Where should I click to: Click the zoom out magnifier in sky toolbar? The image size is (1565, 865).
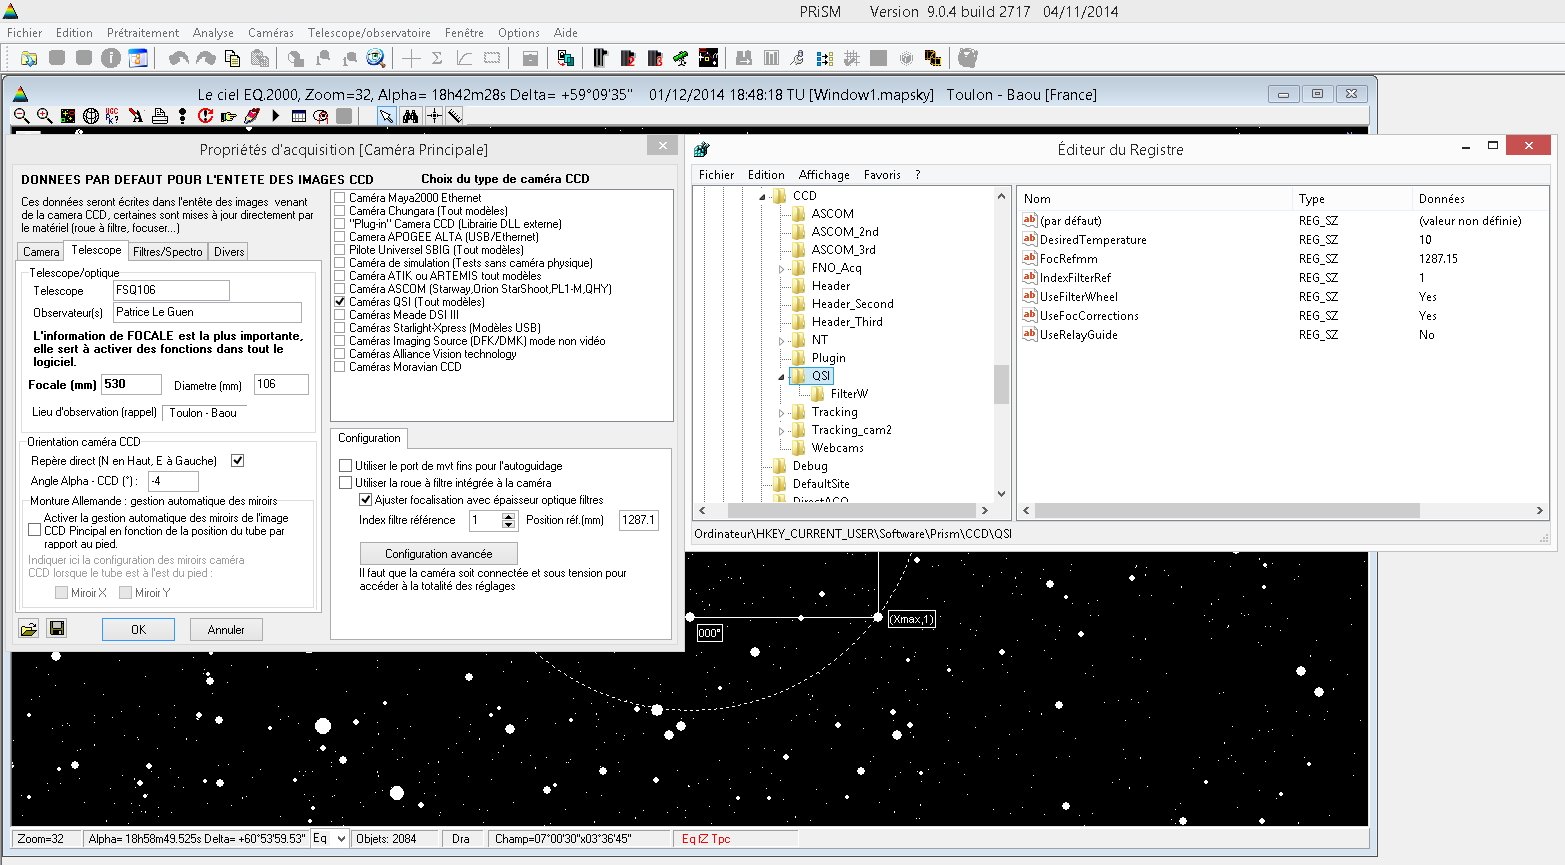[21, 116]
